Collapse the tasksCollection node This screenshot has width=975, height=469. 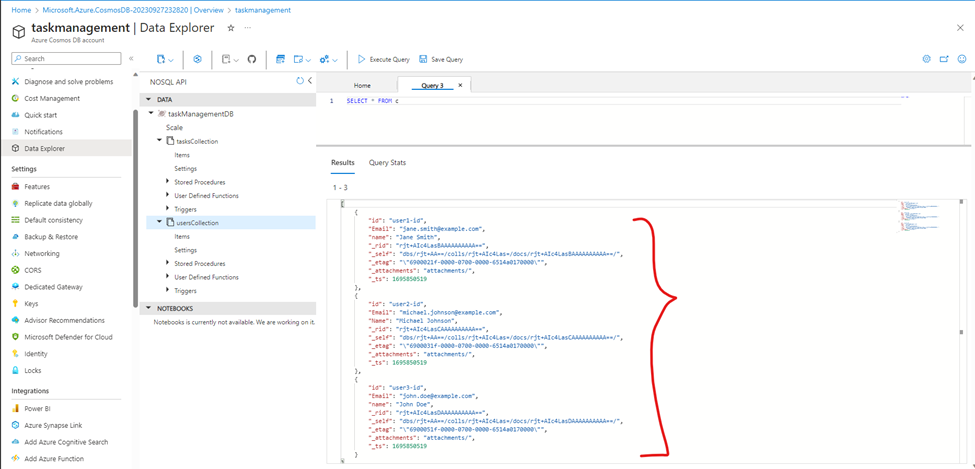[160, 141]
